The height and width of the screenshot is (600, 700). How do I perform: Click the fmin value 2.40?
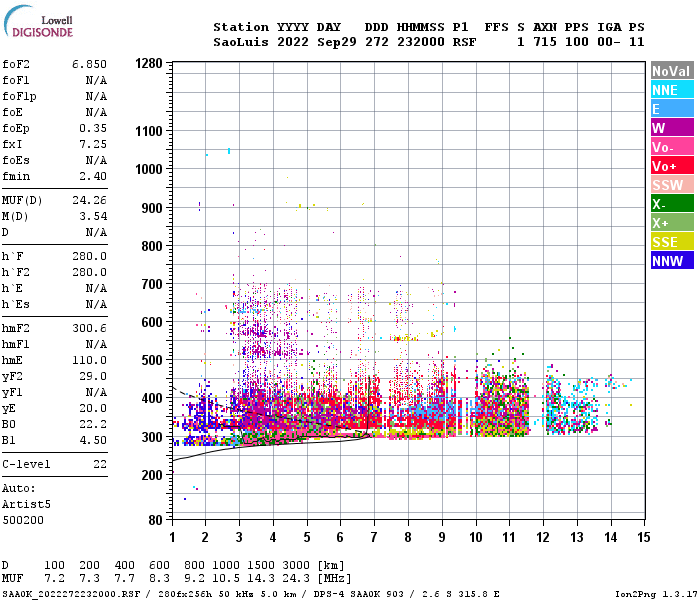click(93, 176)
